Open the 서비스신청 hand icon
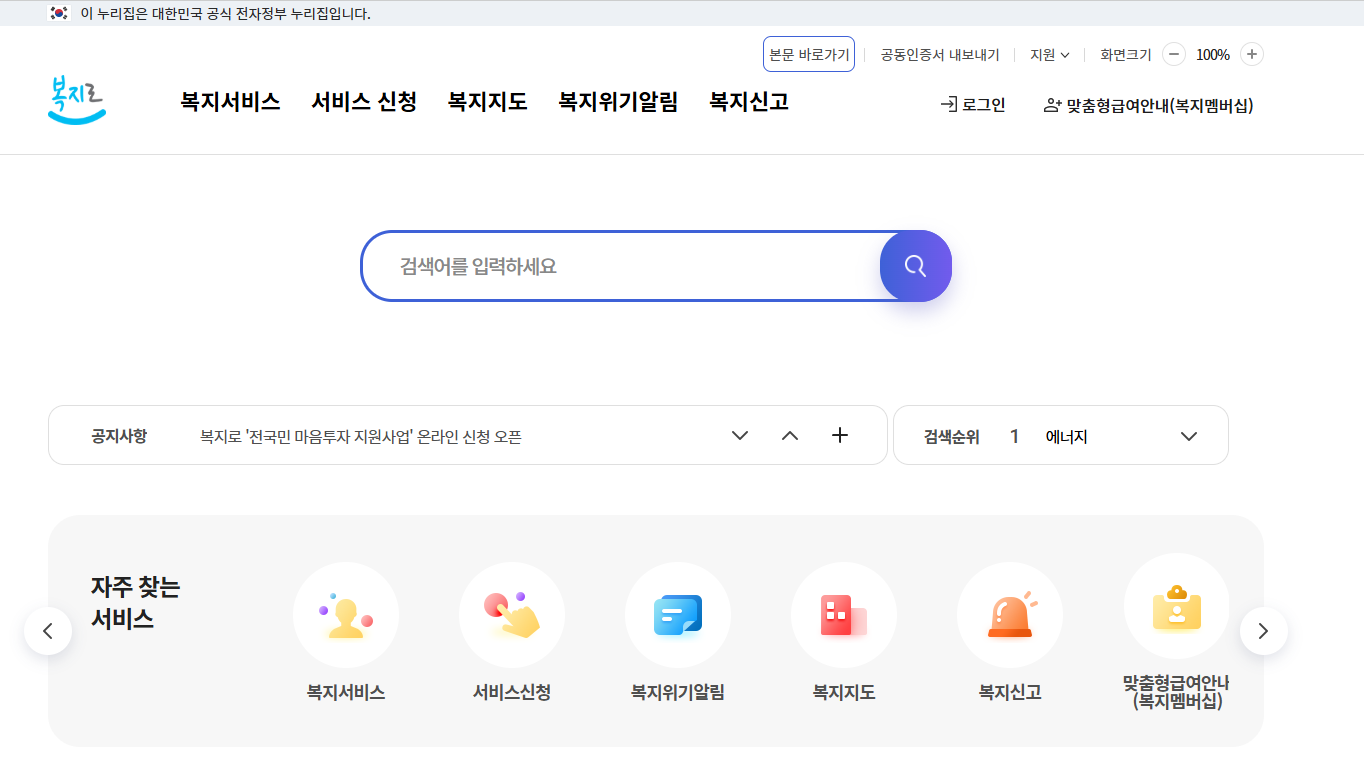This screenshot has width=1364, height=766. (512, 615)
